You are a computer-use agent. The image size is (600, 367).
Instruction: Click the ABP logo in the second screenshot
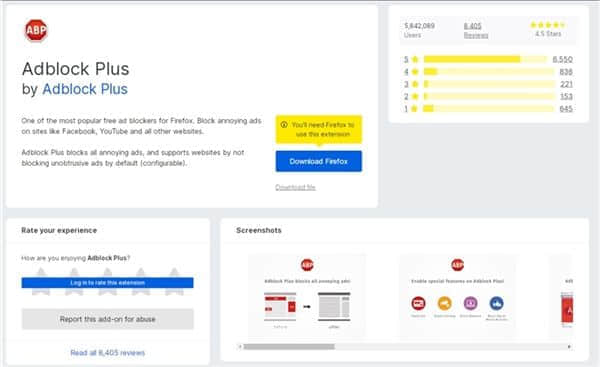(x=457, y=265)
